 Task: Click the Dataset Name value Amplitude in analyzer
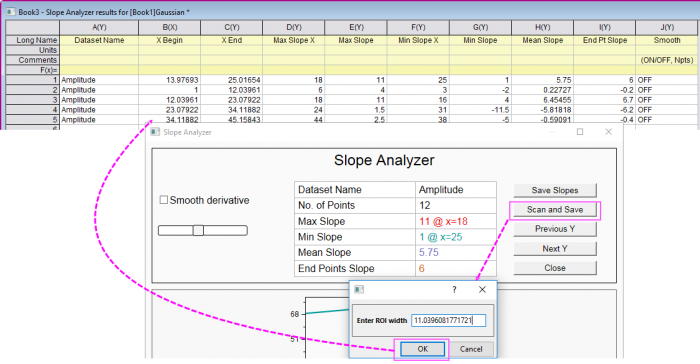(x=441, y=190)
